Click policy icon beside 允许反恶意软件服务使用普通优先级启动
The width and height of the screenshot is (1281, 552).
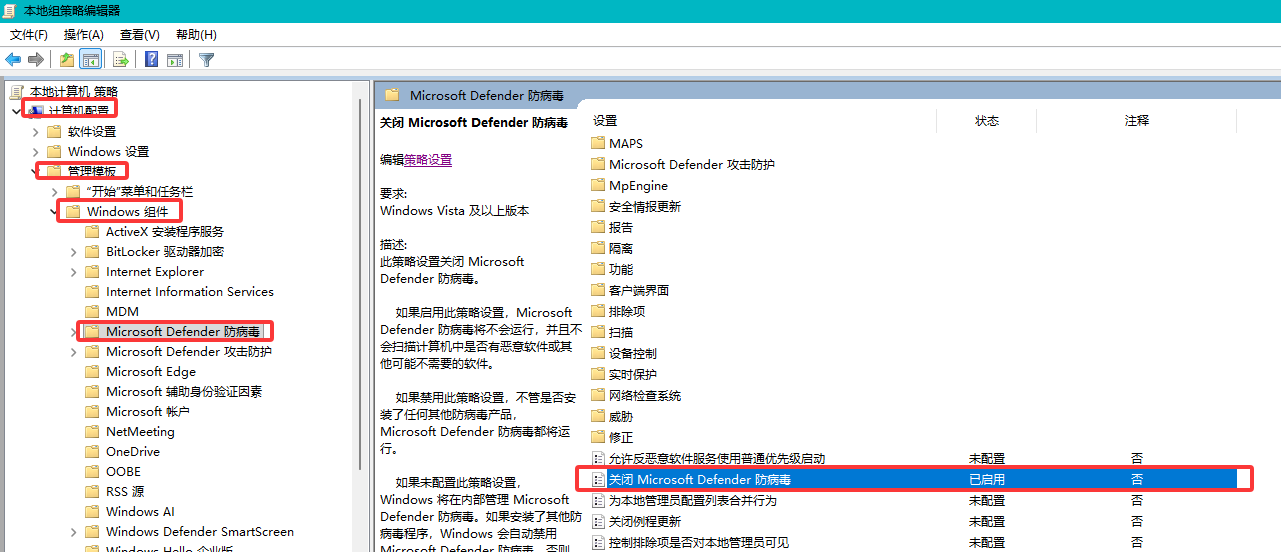click(x=598, y=458)
